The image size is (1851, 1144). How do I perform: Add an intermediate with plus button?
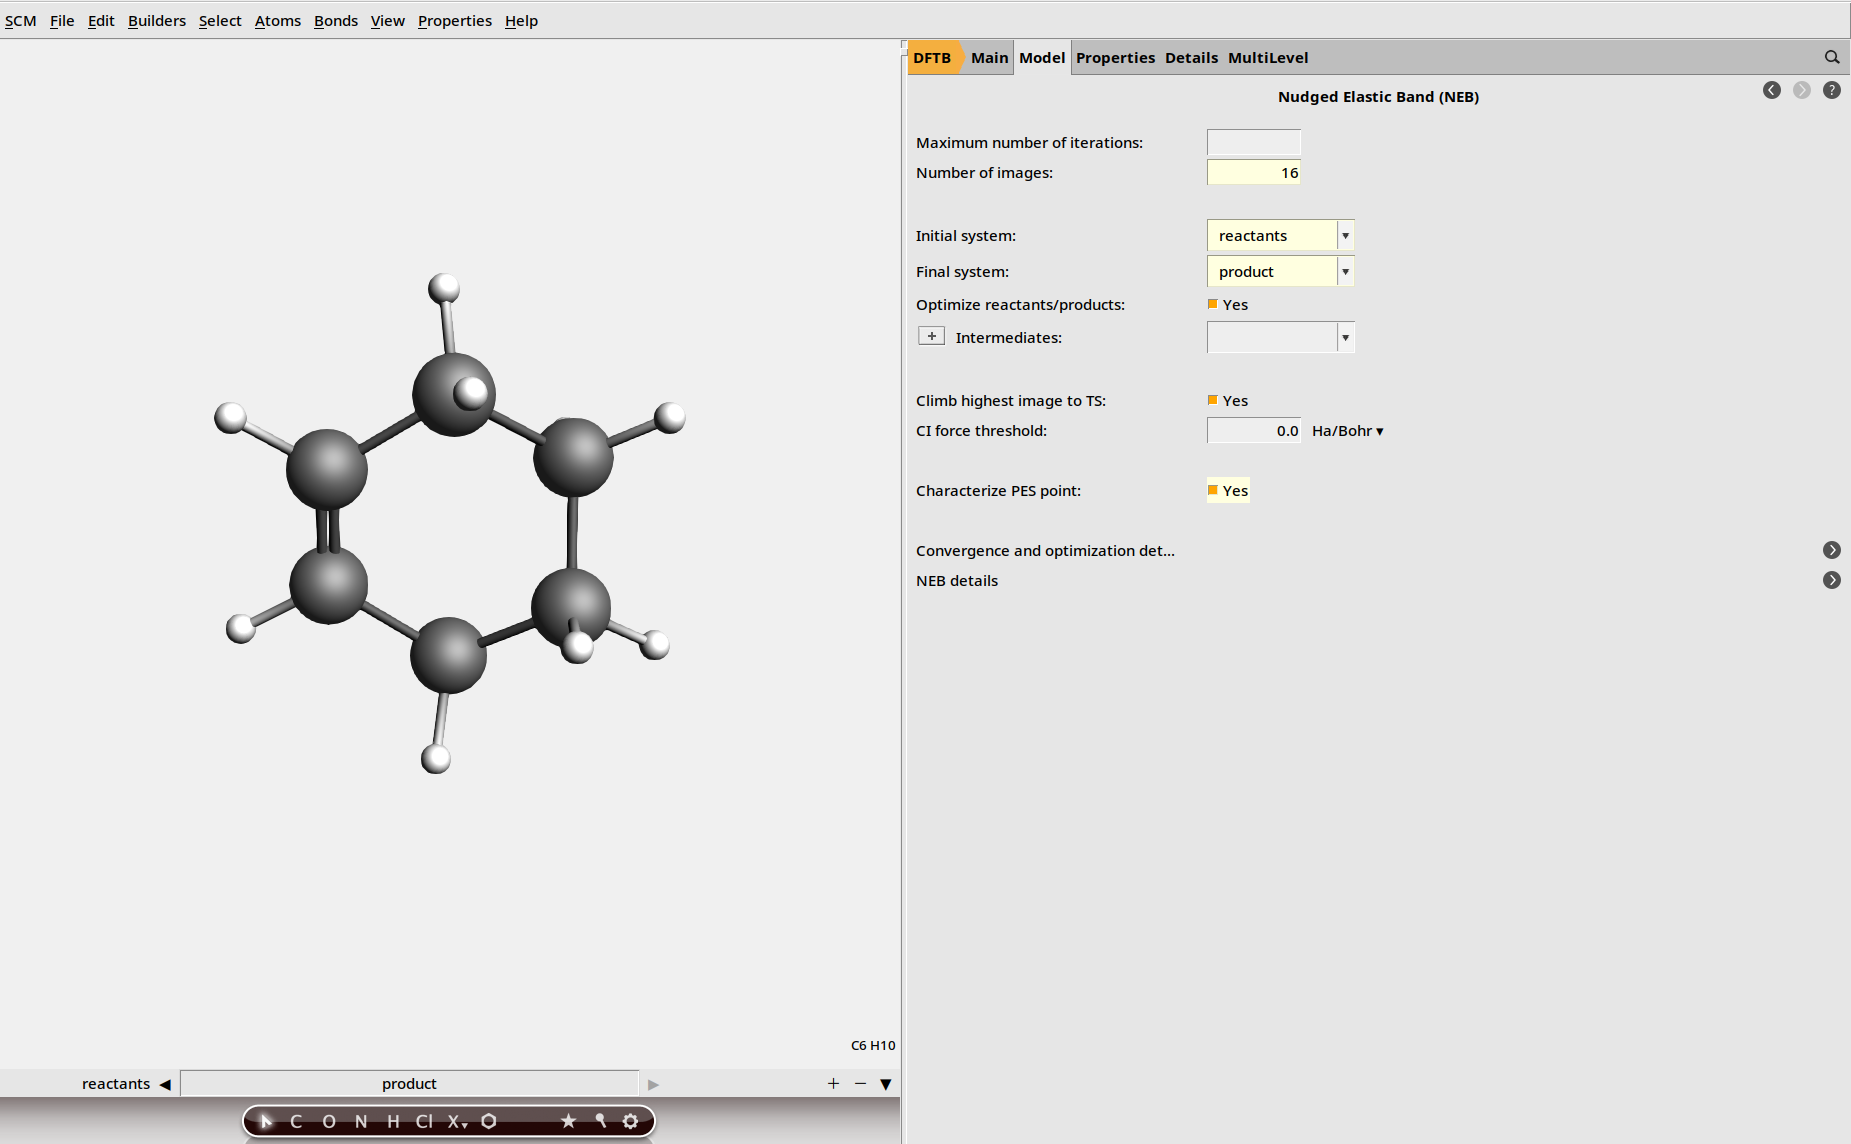coord(931,337)
